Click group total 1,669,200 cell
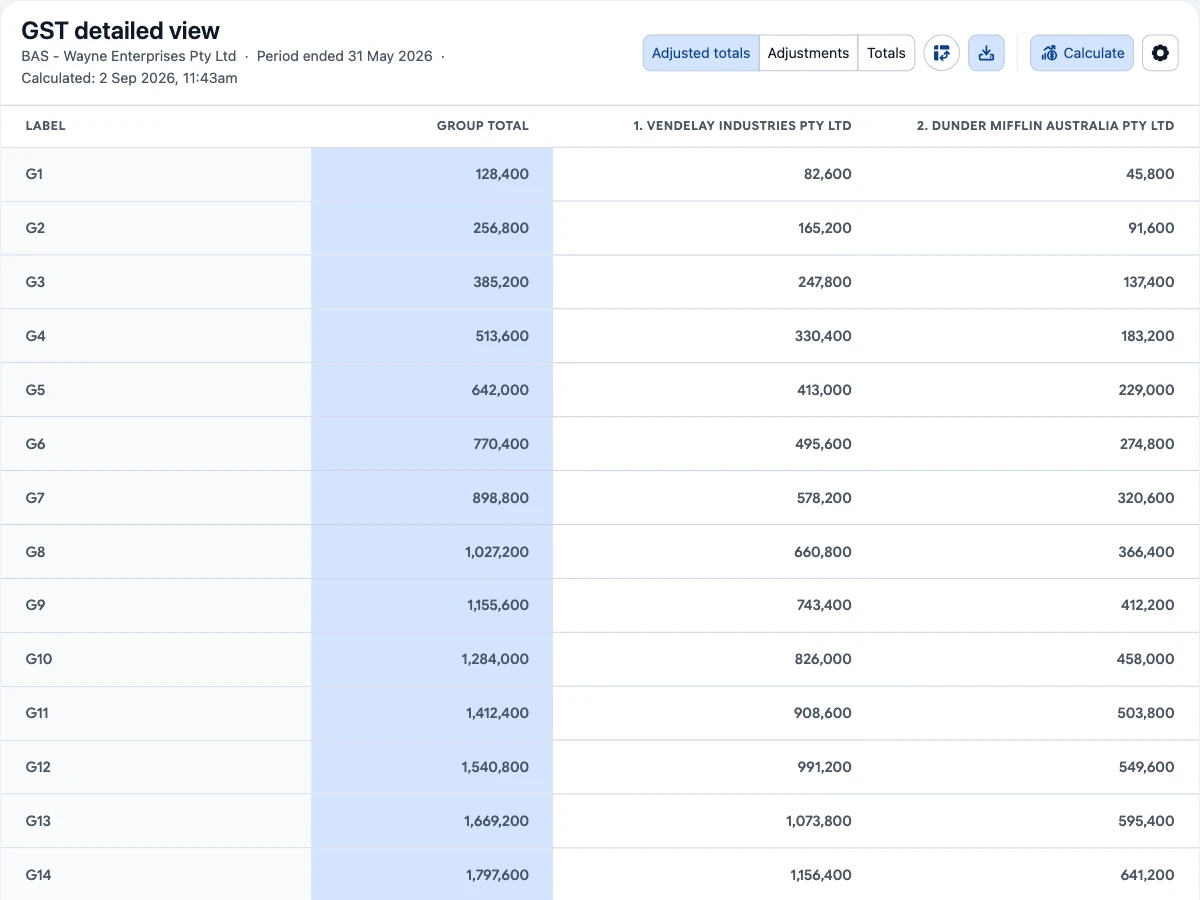Viewport: 1200px width, 900px height. tap(496, 821)
